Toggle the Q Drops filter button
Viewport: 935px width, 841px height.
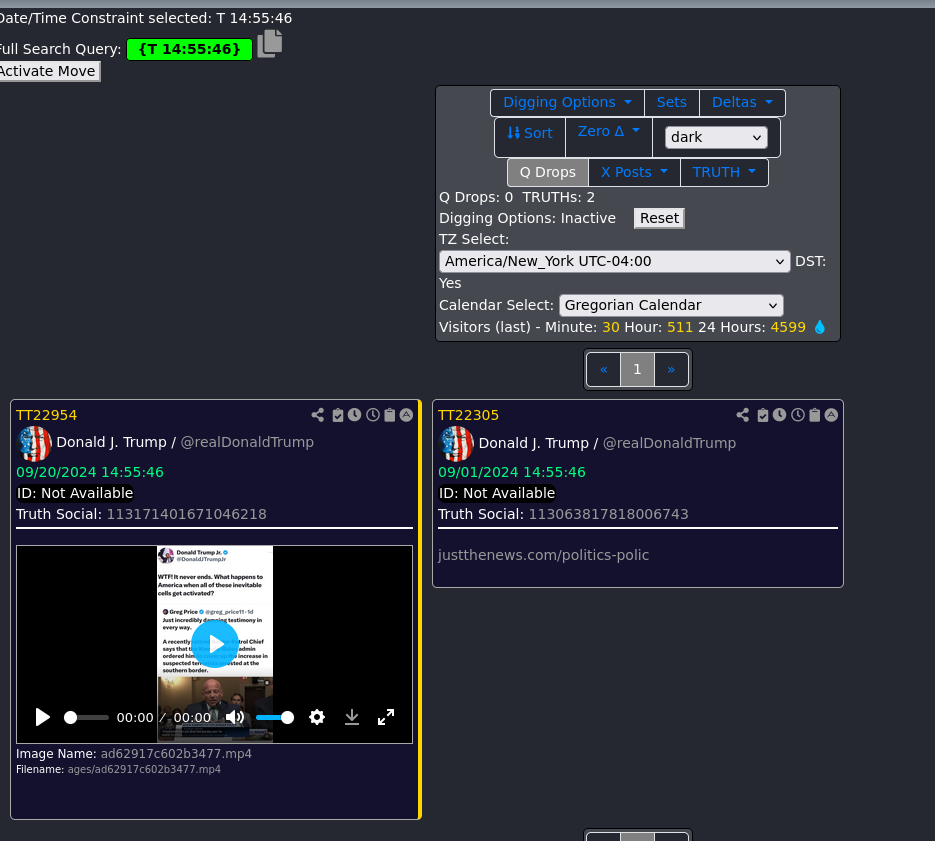pyautogui.click(x=547, y=172)
